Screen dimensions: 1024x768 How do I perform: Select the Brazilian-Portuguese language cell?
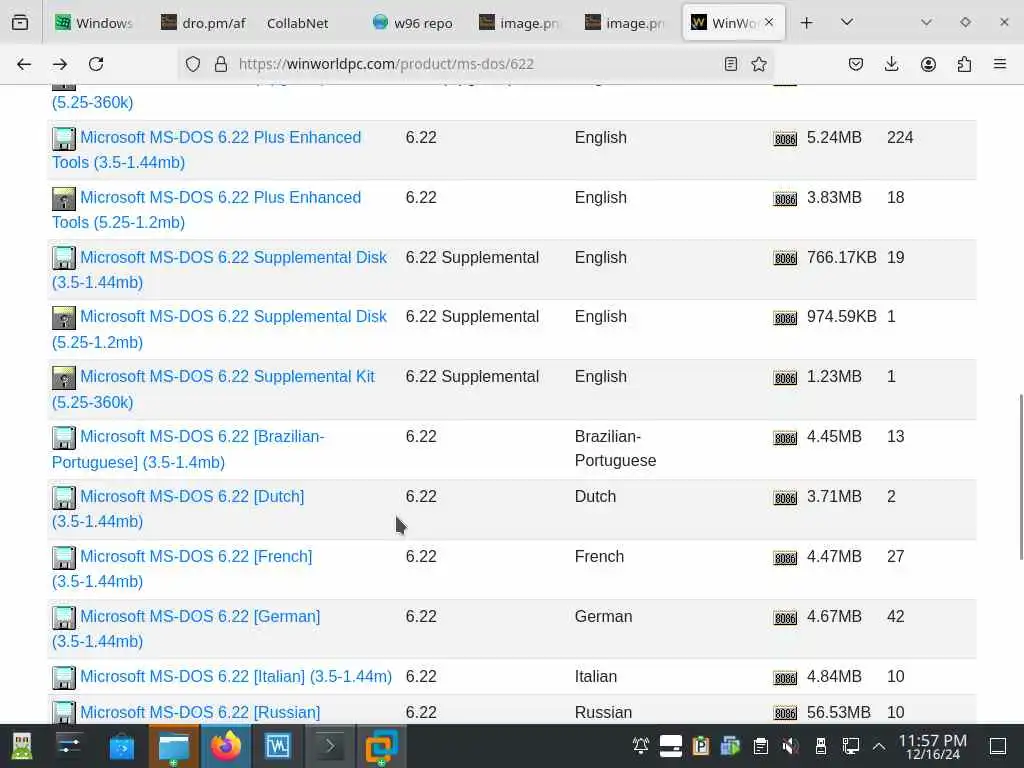tap(615, 448)
